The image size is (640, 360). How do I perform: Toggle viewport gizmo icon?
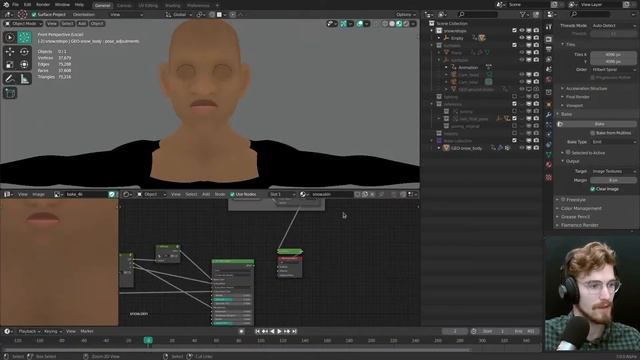(x=344, y=24)
